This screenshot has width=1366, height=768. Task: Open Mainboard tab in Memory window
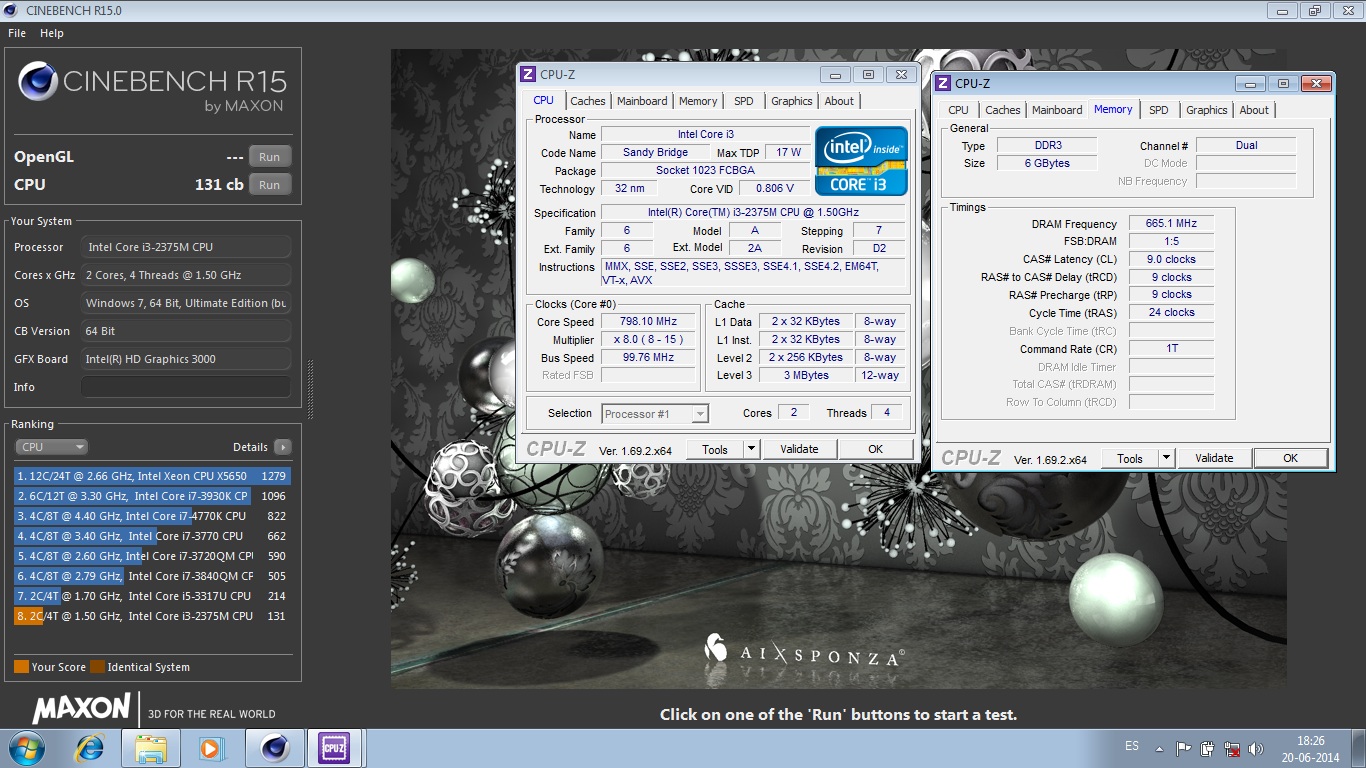coord(1057,110)
